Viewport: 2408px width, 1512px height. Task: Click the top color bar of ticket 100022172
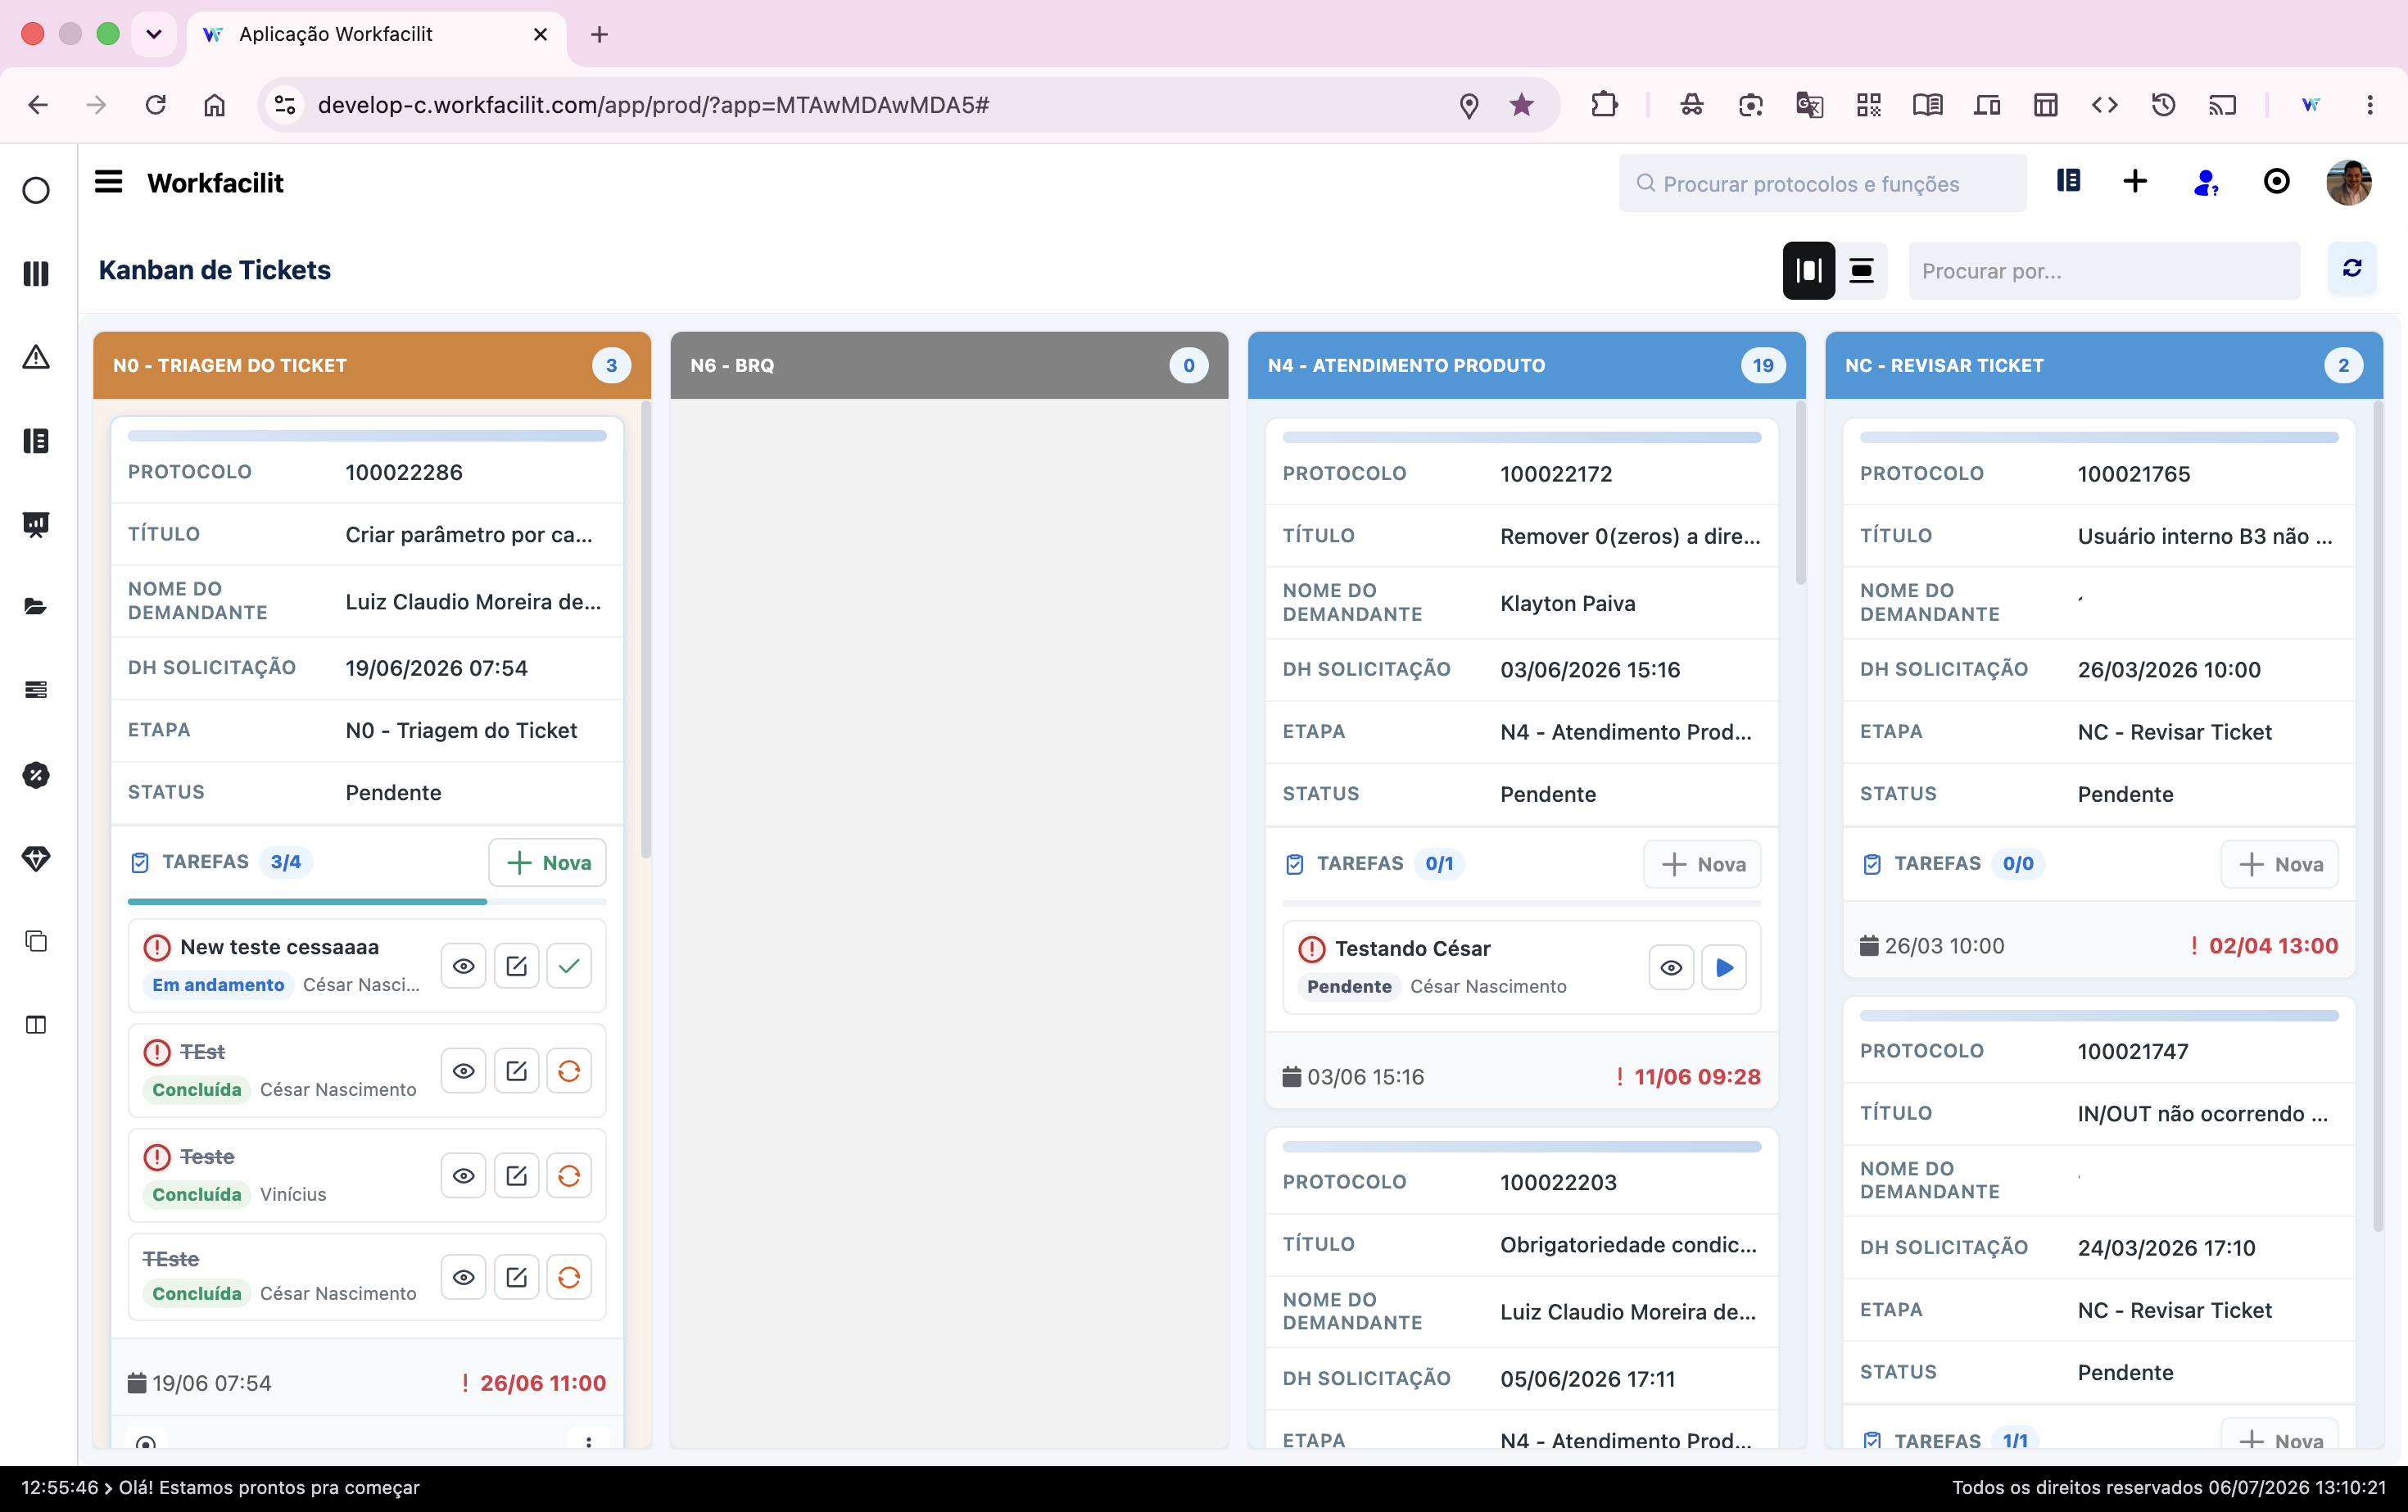(1521, 437)
